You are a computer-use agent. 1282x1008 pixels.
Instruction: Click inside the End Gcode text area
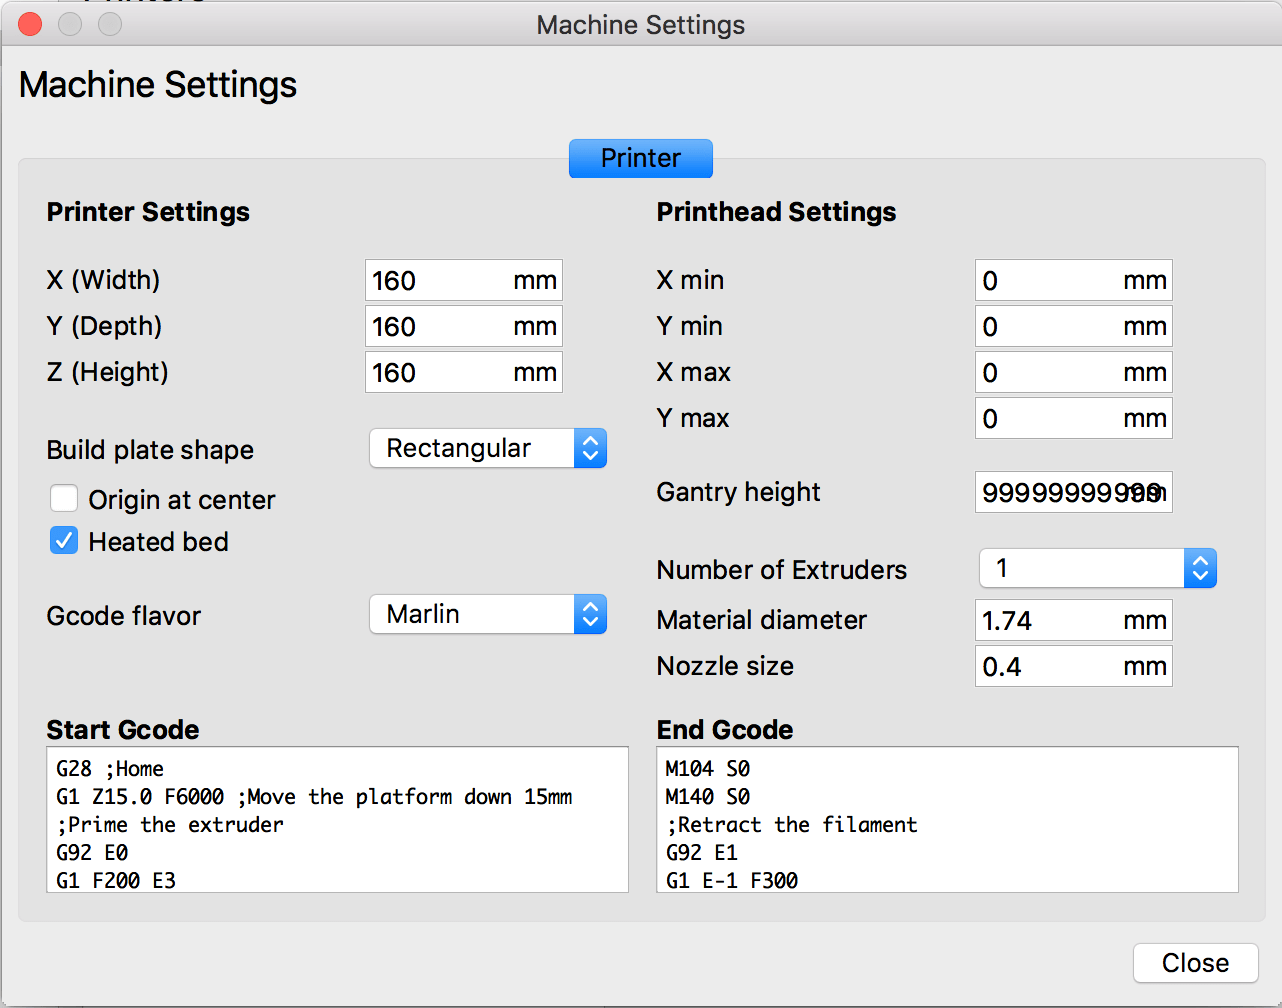948,819
